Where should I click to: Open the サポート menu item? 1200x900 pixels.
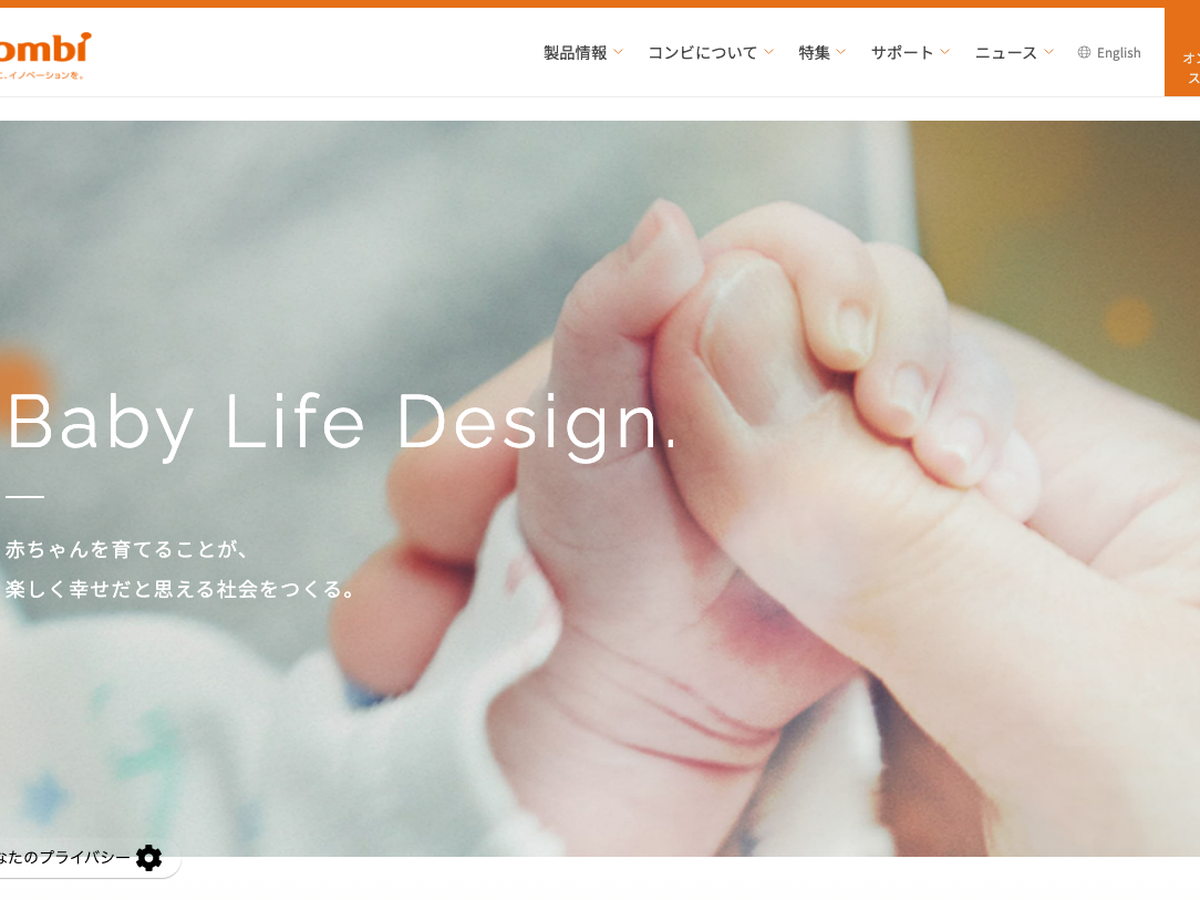point(902,53)
